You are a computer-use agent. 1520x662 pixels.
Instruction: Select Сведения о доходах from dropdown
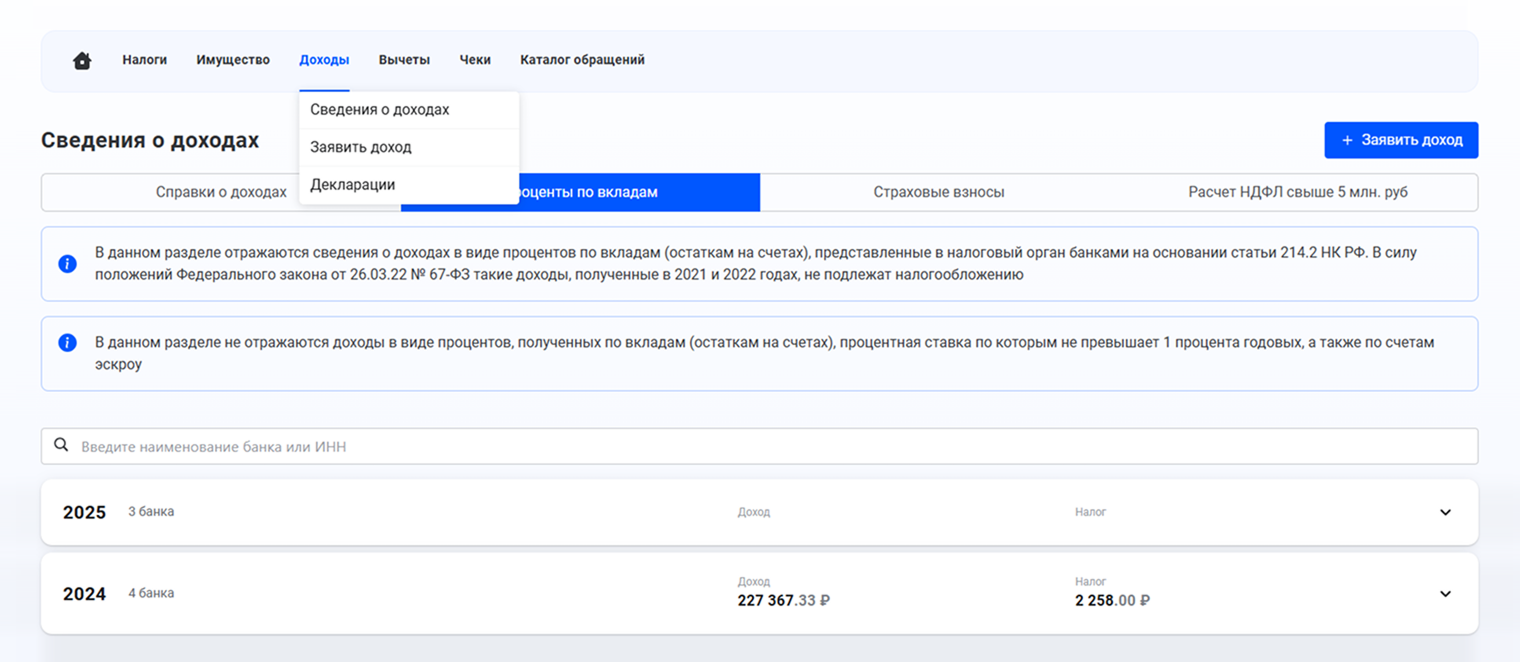[x=380, y=110]
